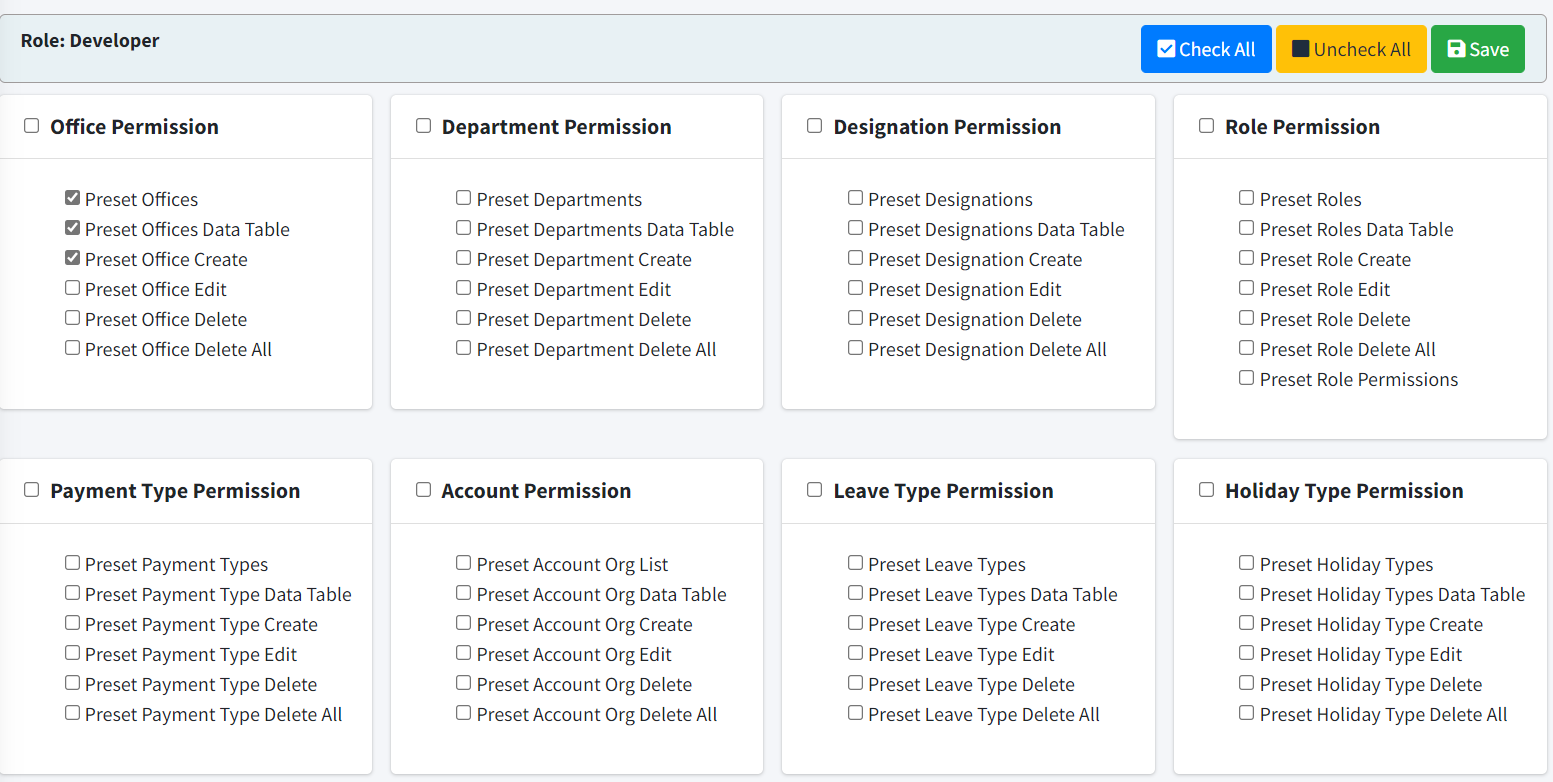The image size is (1553, 782).
Task: Check Preset Department Create
Action: tap(463, 258)
